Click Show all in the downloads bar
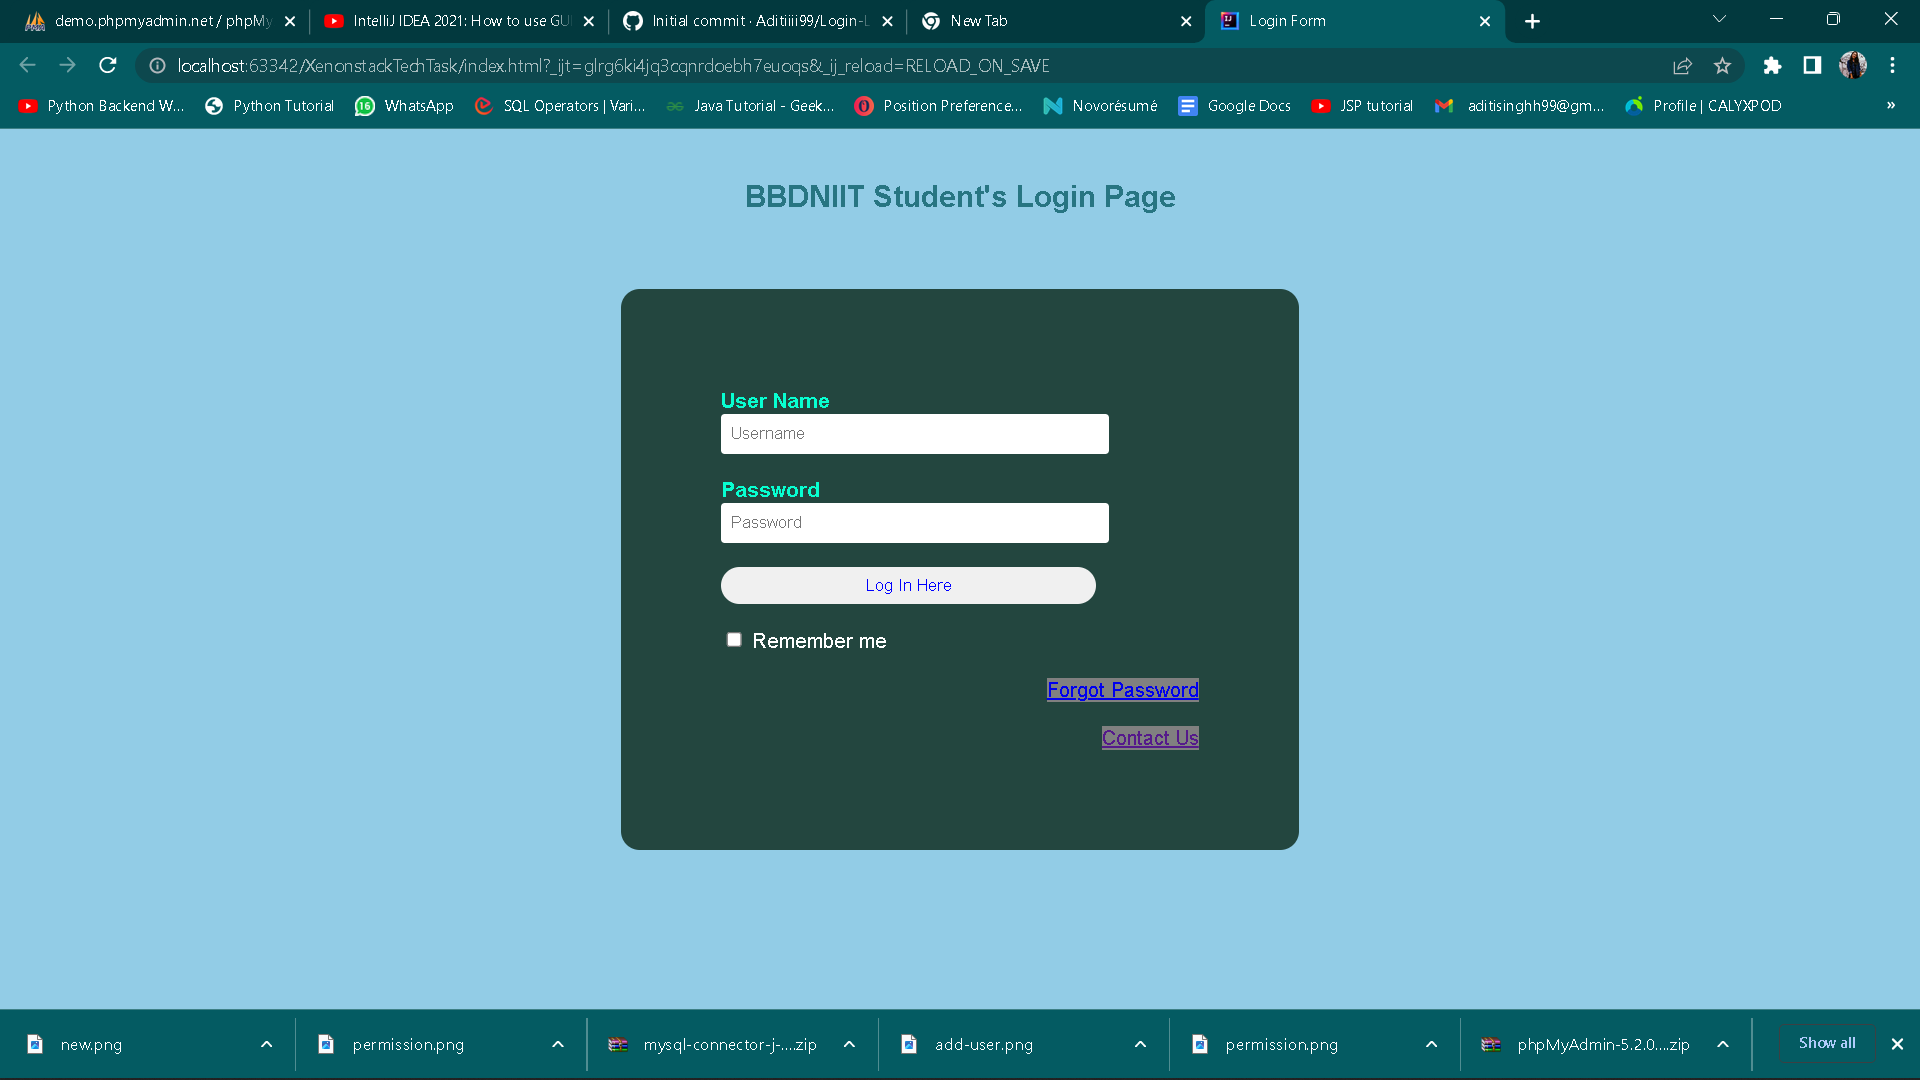The width and height of the screenshot is (1920, 1080). coord(1826,1042)
